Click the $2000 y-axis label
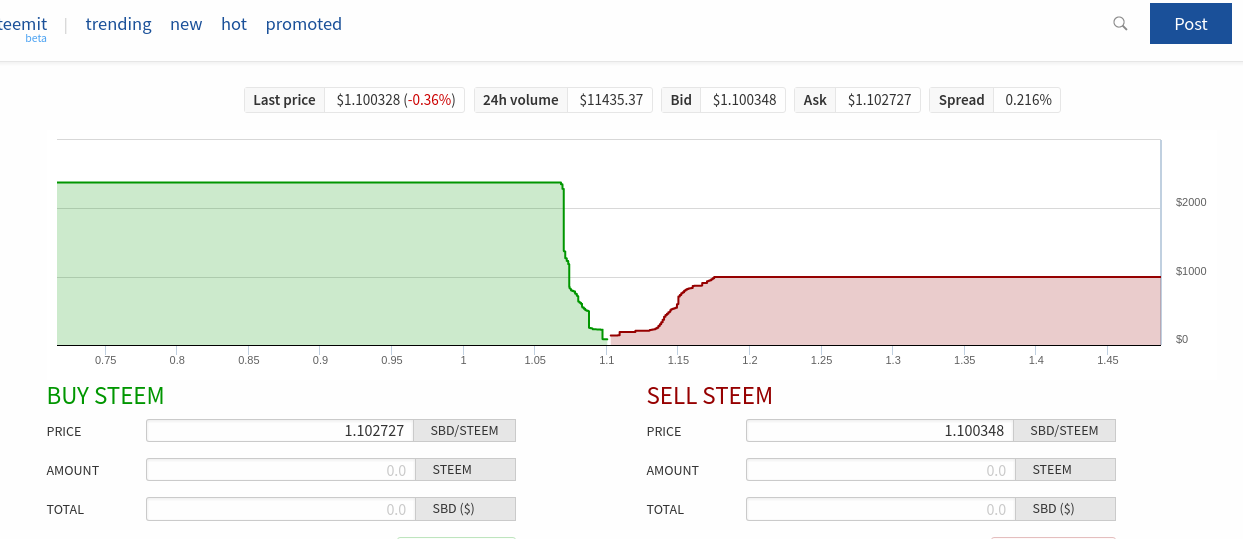The image size is (1243, 539). (x=1191, y=202)
